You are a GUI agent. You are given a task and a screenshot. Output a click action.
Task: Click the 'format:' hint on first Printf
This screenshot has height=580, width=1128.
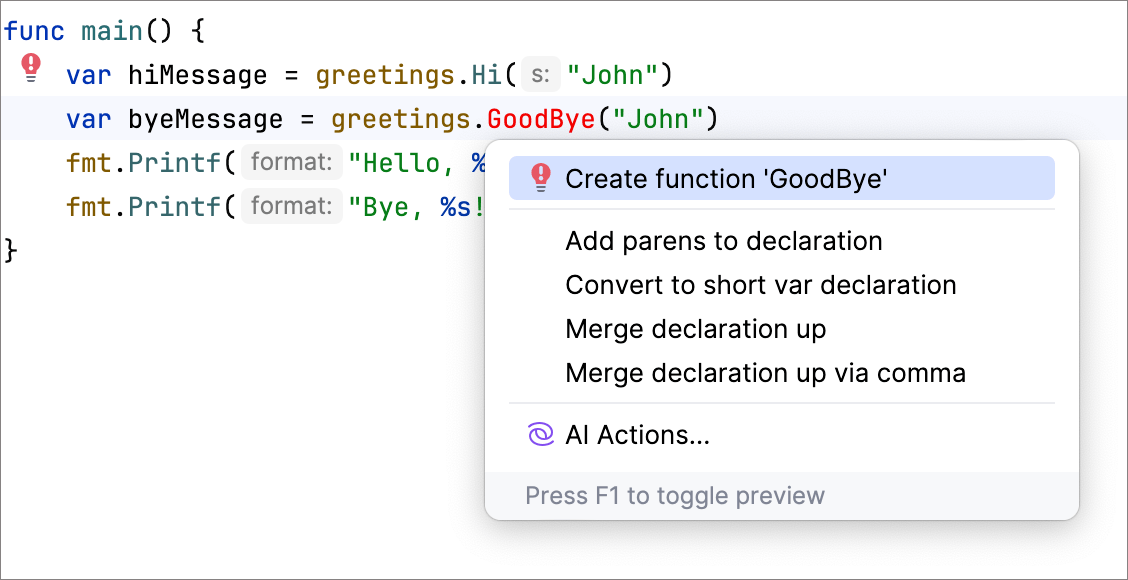(291, 162)
